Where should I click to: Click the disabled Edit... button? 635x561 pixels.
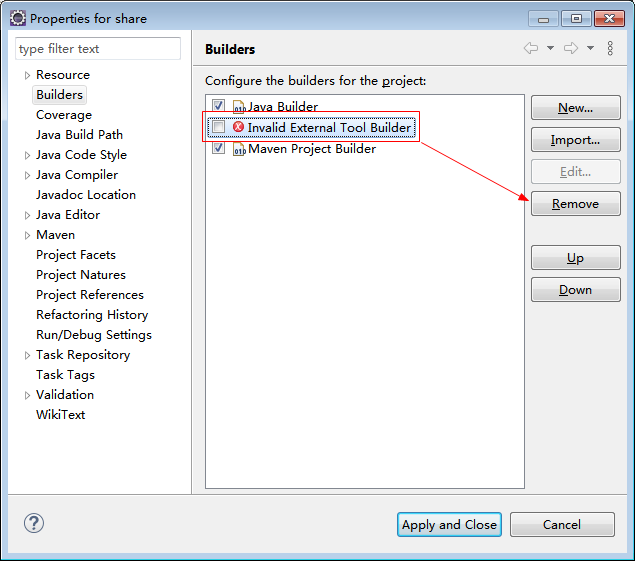tap(575, 172)
